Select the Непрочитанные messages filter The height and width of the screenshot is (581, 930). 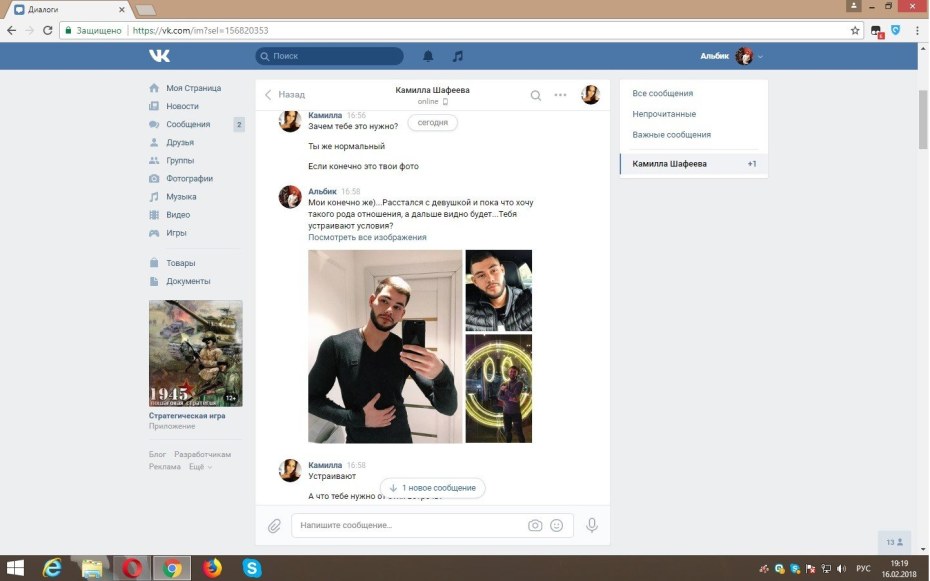pyautogui.click(x=664, y=114)
